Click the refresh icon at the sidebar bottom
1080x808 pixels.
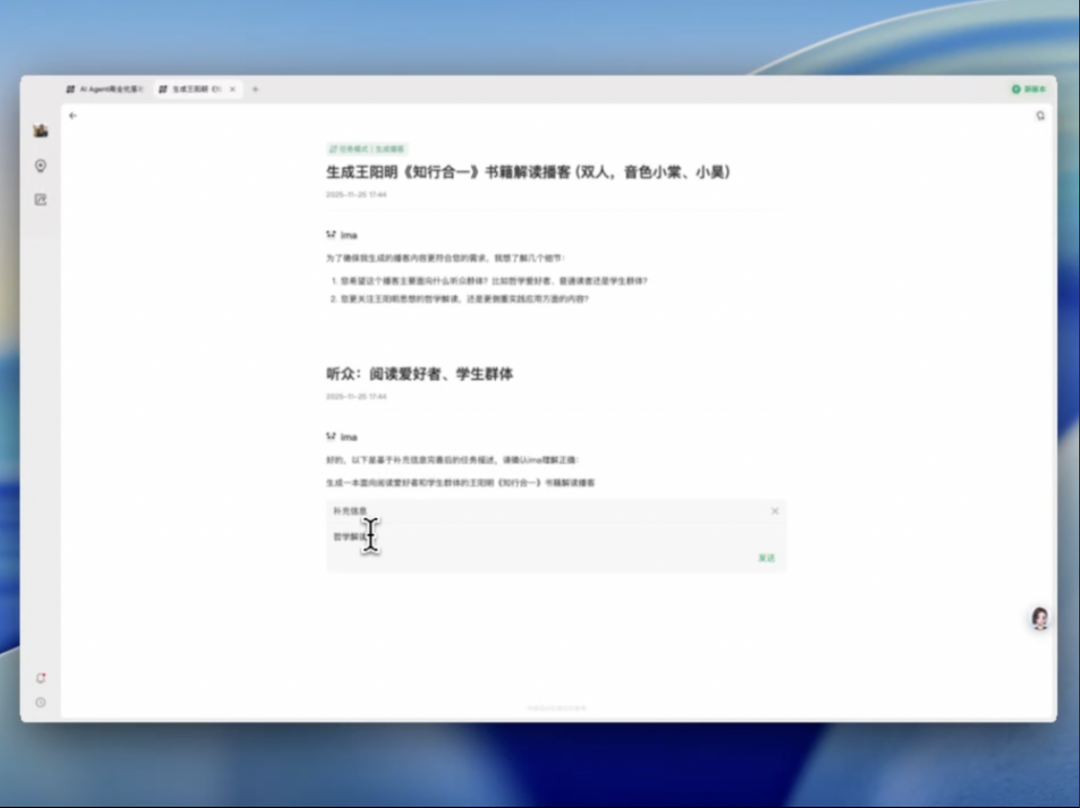[x=40, y=677]
